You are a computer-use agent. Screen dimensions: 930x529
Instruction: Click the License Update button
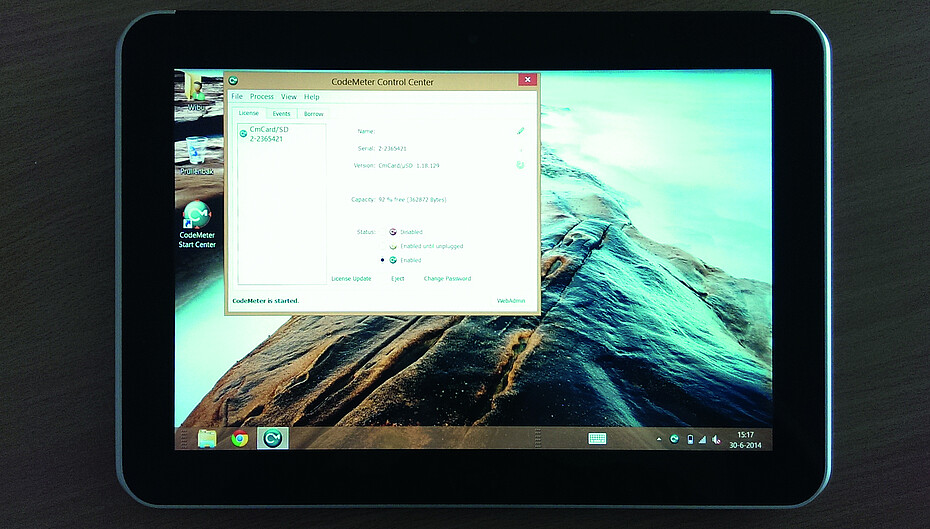pyautogui.click(x=351, y=279)
